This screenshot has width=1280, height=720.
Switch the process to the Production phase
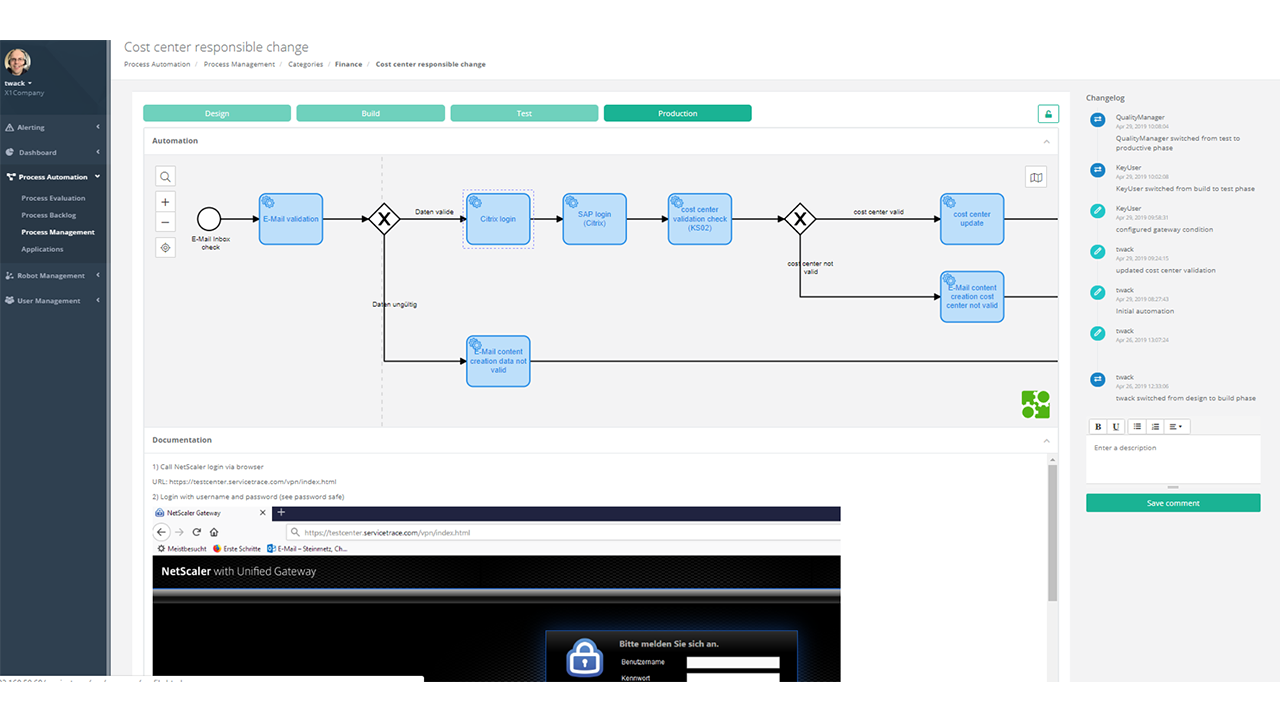677,113
